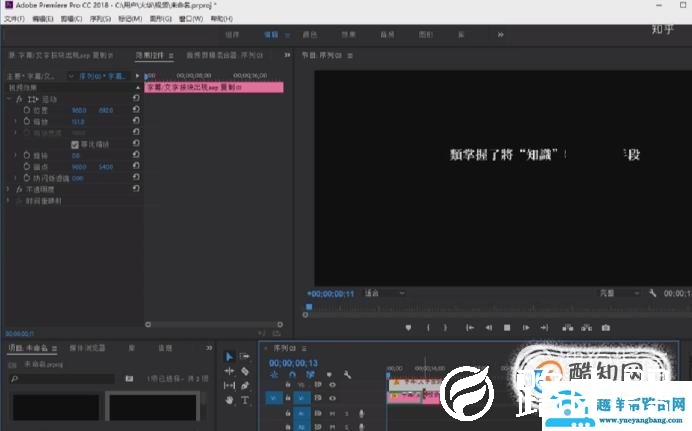Select the Selection arrow tool
The height and width of the screenshot is (431, 692).
229,356
